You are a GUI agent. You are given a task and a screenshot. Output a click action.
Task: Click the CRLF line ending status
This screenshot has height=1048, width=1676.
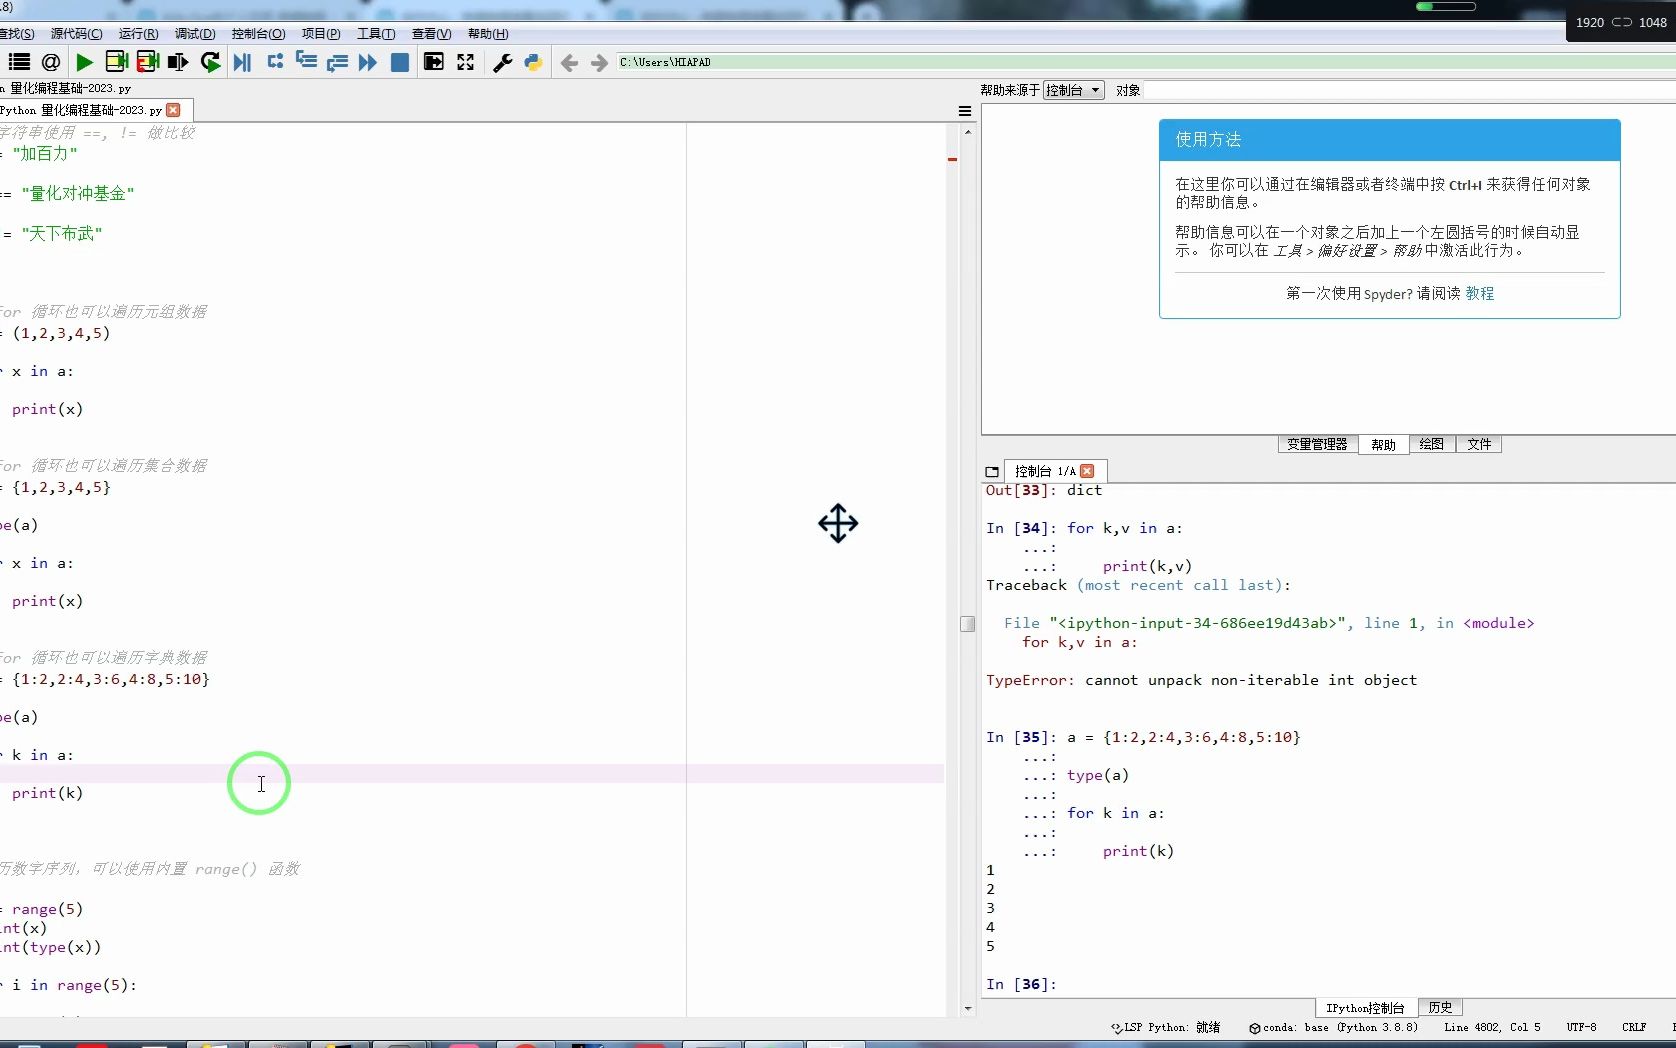coord(1634,1027)
